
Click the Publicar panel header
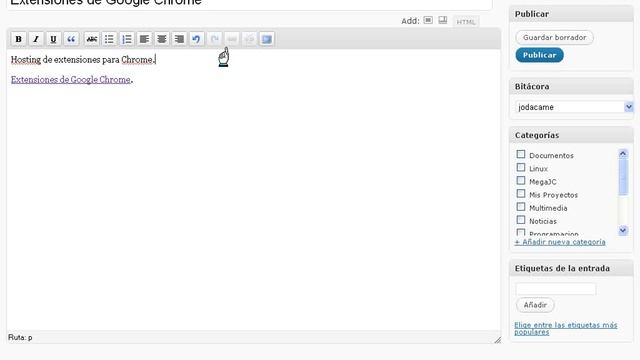click(x=571, y=14)
